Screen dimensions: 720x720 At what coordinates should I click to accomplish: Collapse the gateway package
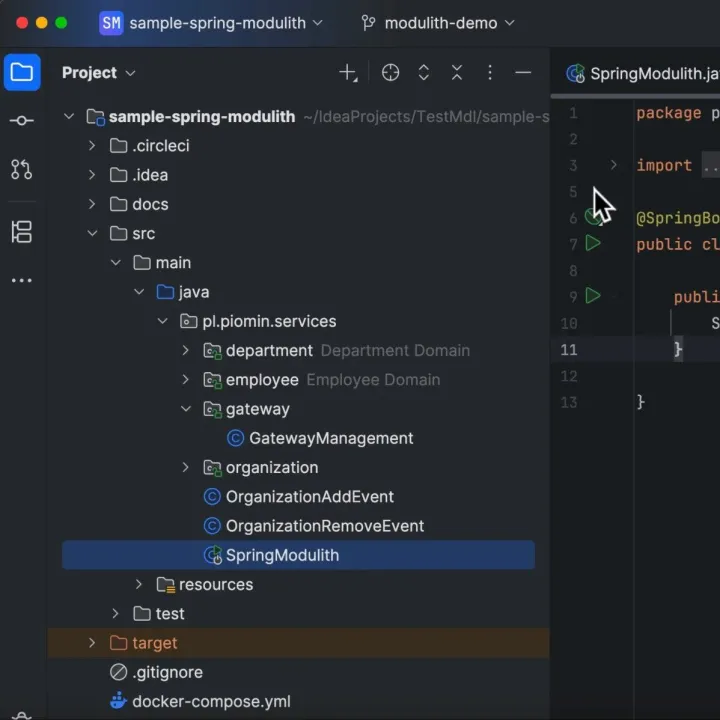click(x=186, y=409)
